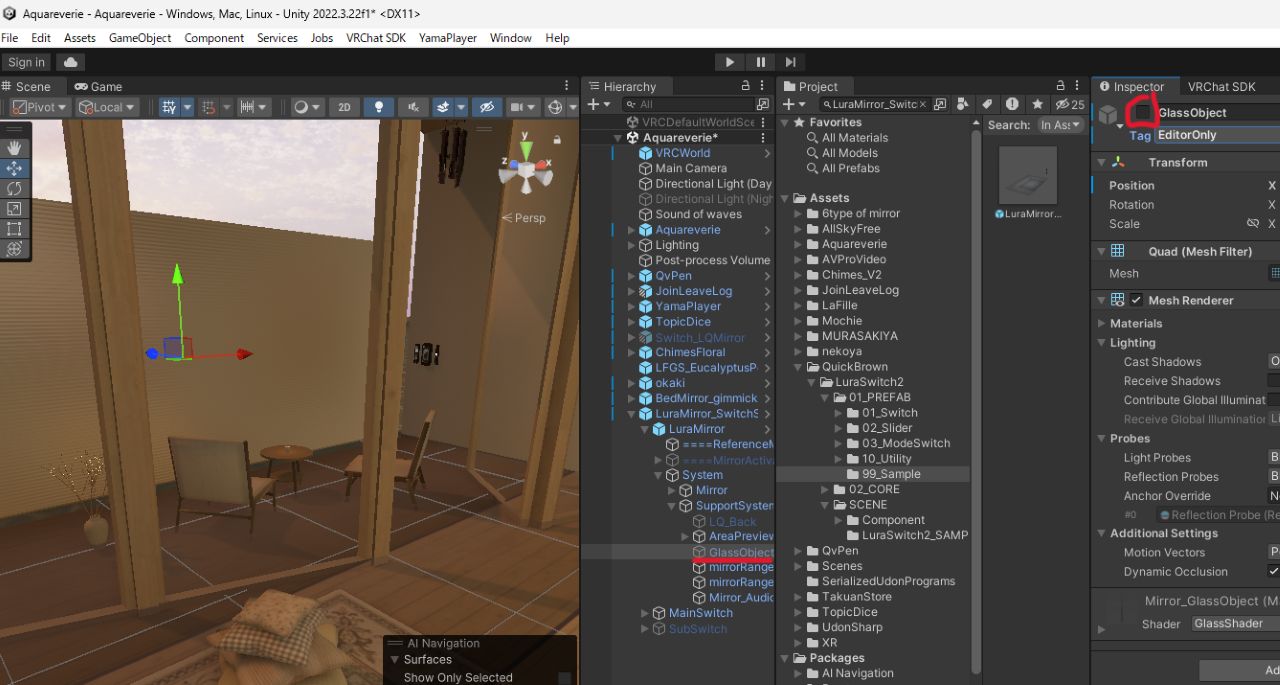This screenshot has width=1280, height=685.
Task: Toggle the Scale constrained proportions link
Action: 1252,224
